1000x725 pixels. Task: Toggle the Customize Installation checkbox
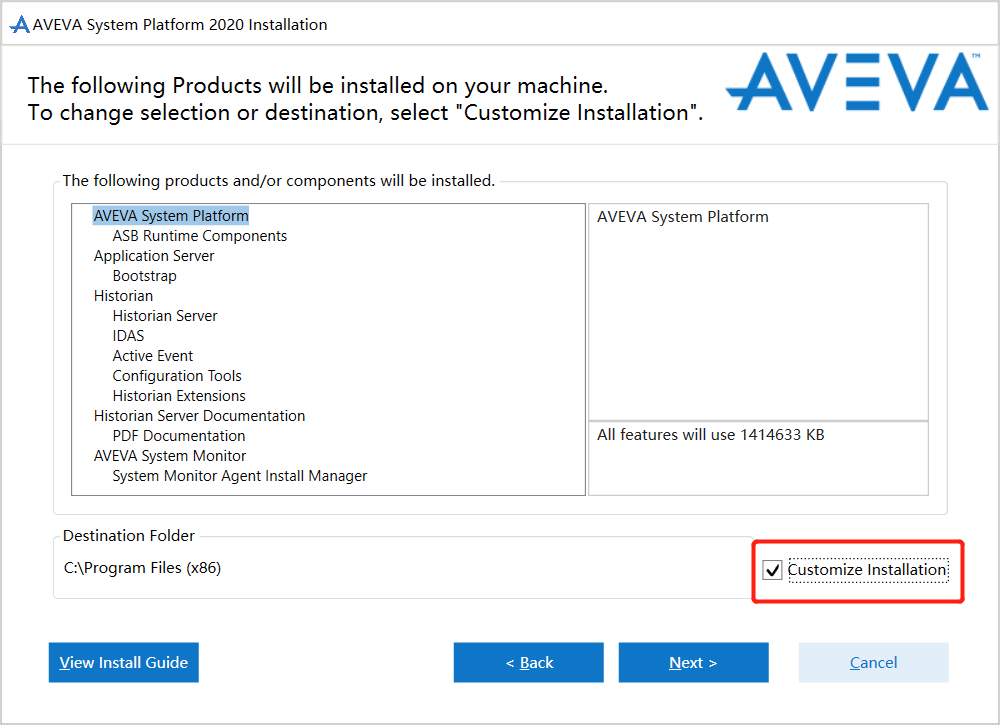(x=772, y=570)
